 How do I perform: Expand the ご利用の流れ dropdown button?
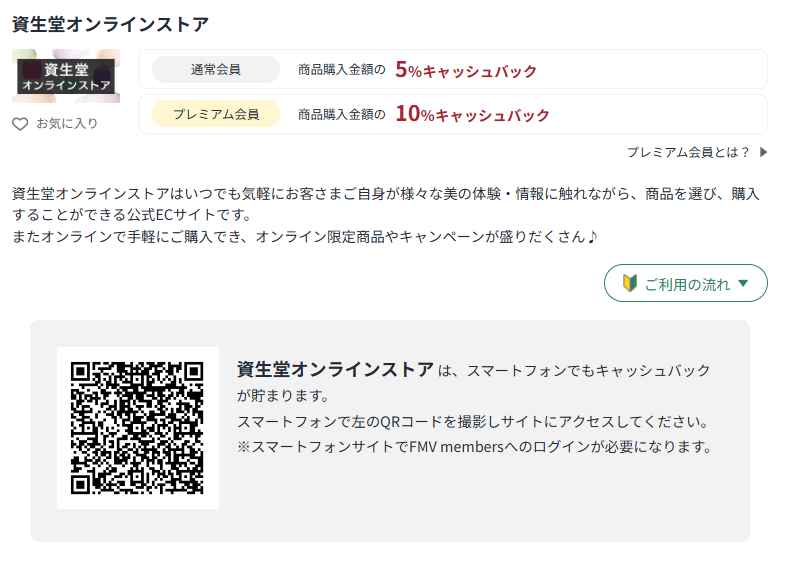click(x=685, y=283)
